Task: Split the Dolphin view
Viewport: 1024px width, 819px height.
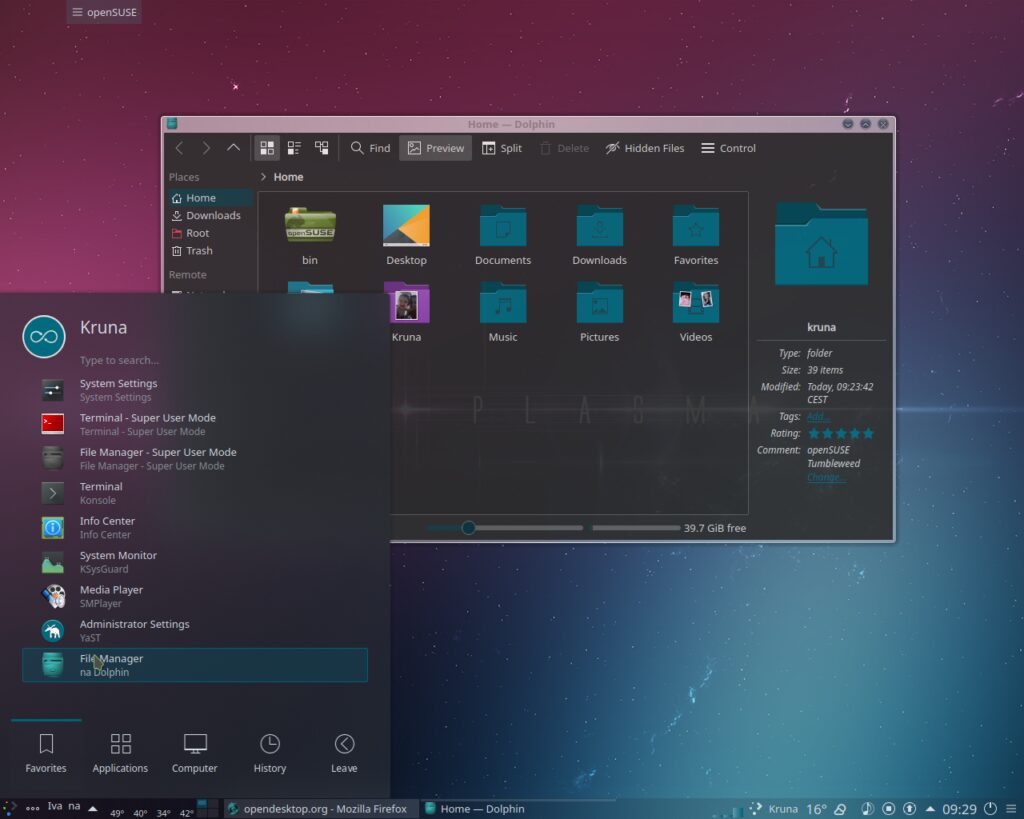Action: pos(502,148)
